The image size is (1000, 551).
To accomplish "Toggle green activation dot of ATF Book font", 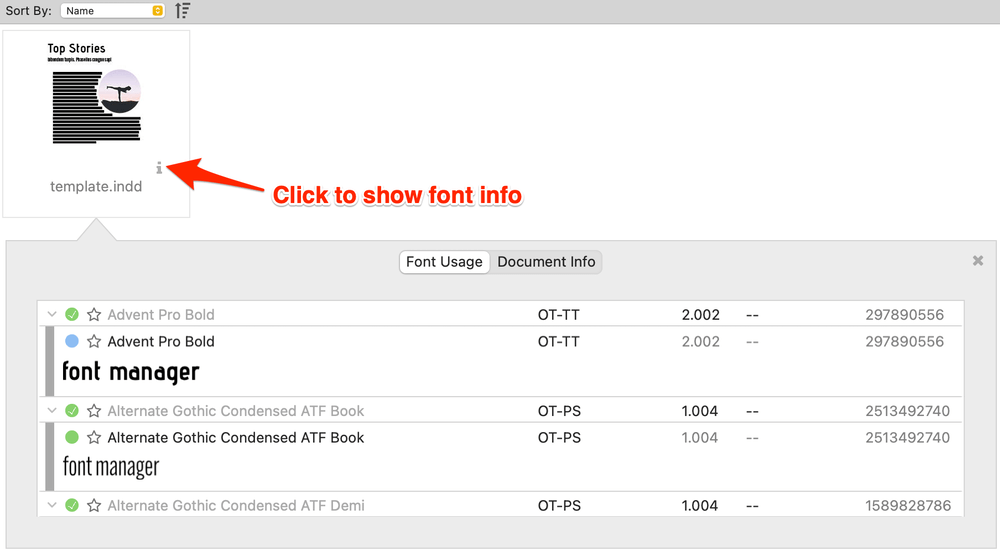I will tap(72, 437).
